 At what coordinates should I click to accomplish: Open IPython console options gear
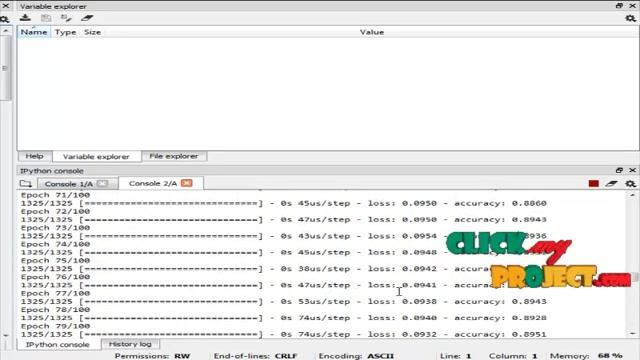click(630, 184)
